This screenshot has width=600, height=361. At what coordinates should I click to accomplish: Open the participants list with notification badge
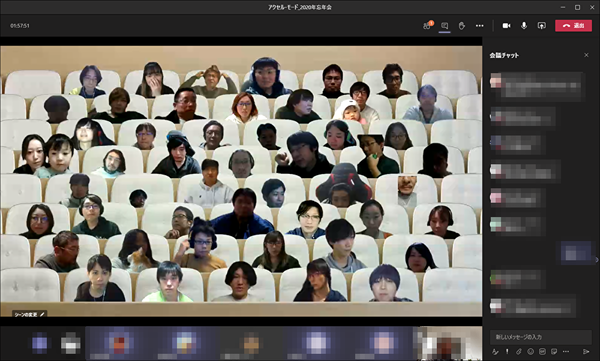click(428, 26)
